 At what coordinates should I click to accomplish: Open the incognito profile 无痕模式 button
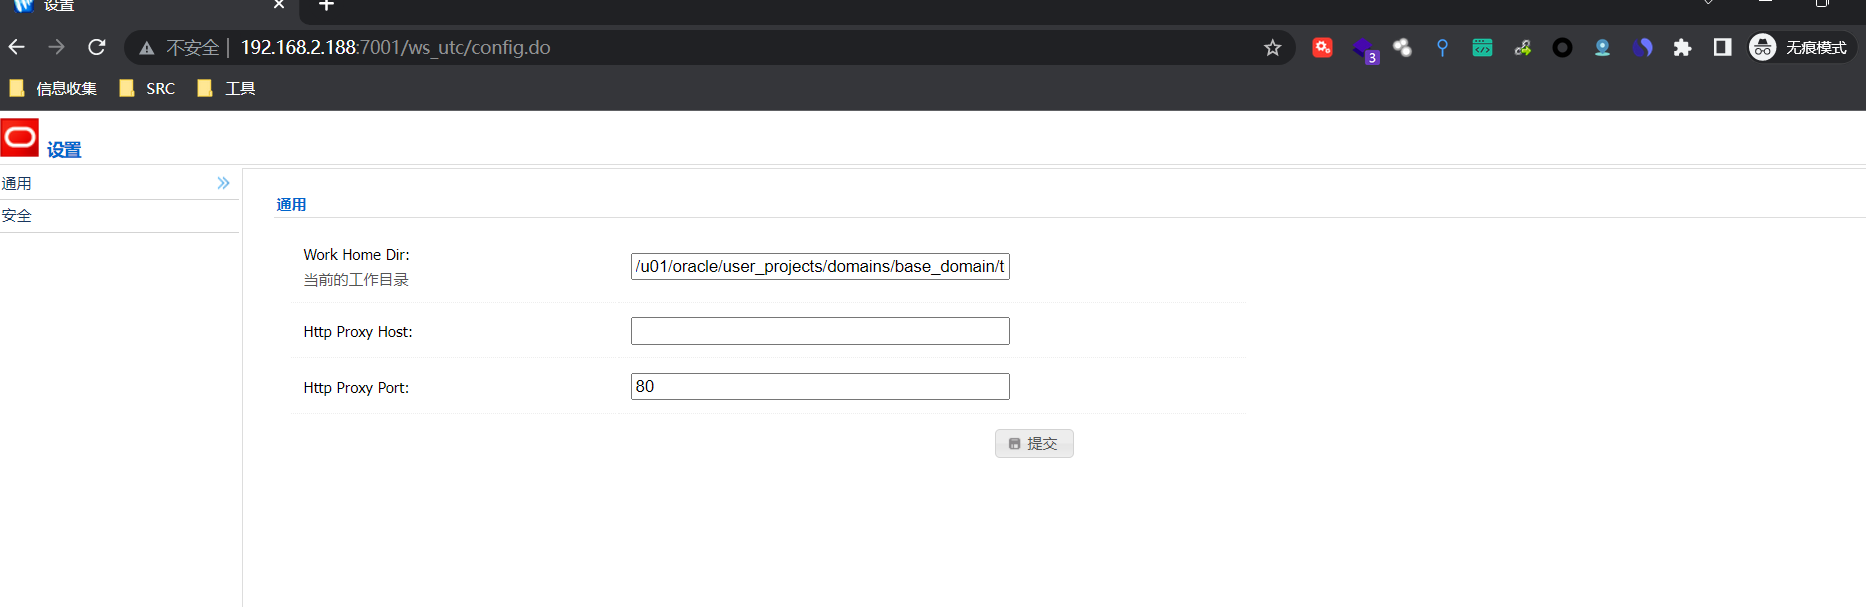tap(1801, 47)
